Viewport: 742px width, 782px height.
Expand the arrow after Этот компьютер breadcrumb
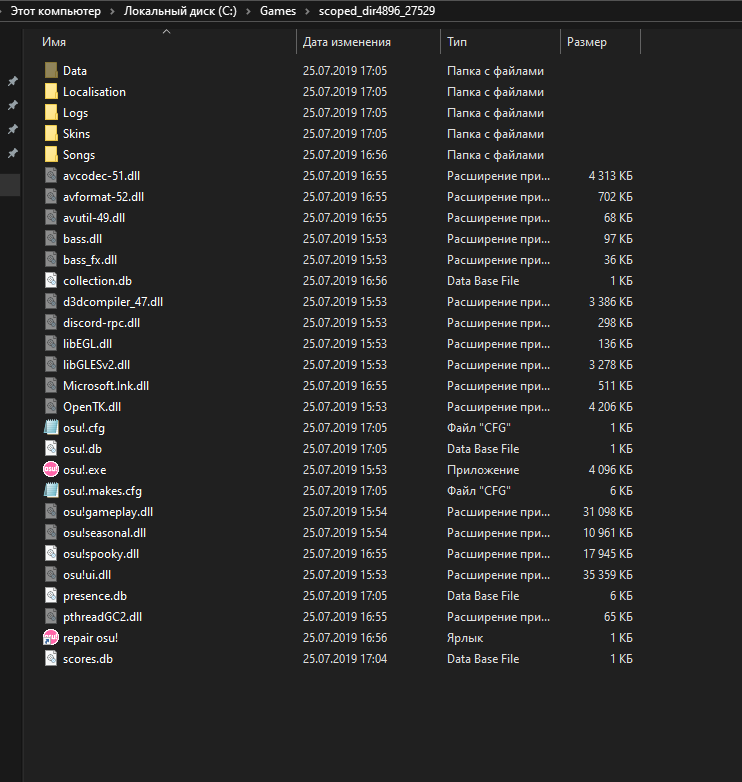tap(112, 11)
